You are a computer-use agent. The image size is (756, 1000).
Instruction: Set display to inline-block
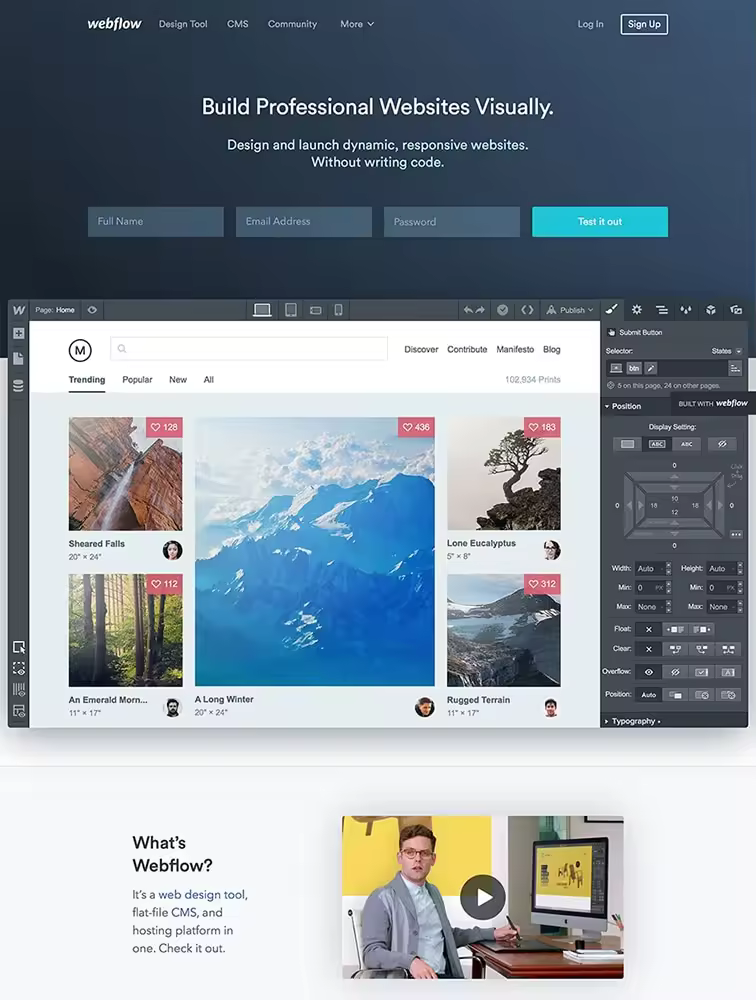coord(657,444)
